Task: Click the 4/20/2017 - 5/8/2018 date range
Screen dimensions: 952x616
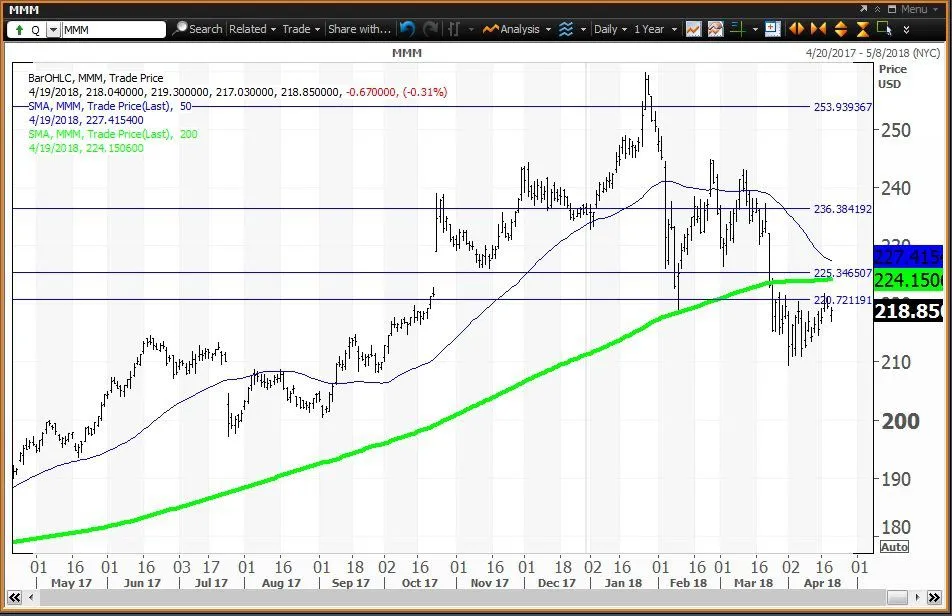Action: (x=872, y=53)
